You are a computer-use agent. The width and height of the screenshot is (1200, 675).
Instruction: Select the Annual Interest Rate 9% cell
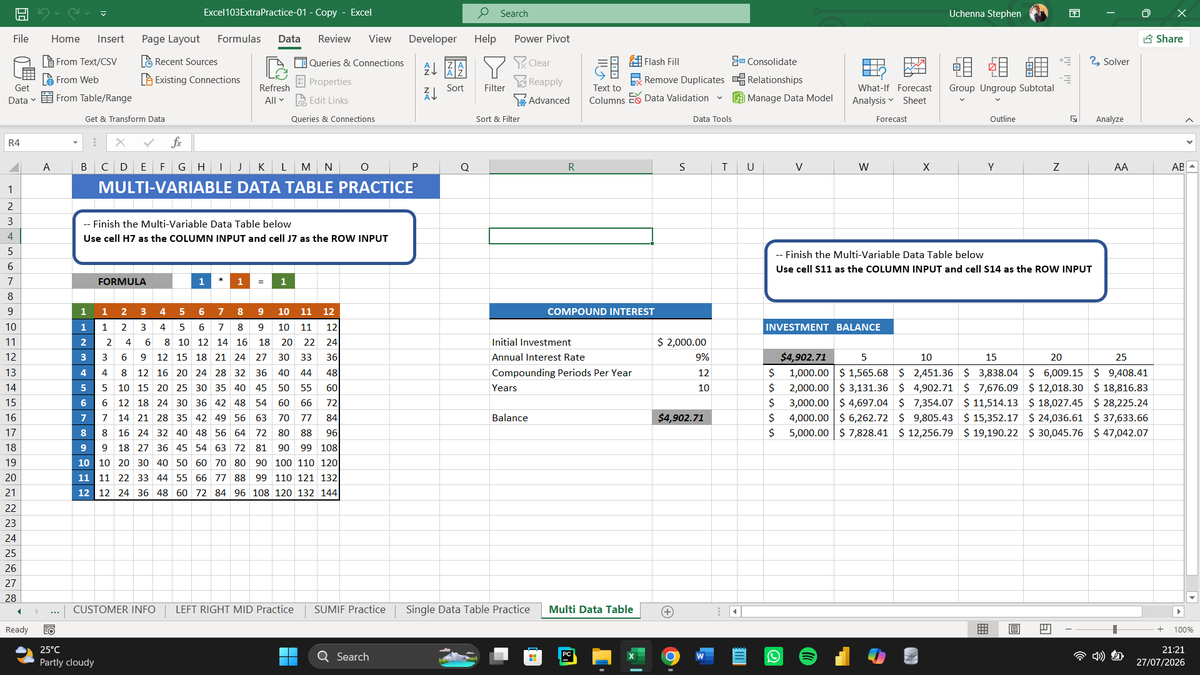[x=682, y=357]
